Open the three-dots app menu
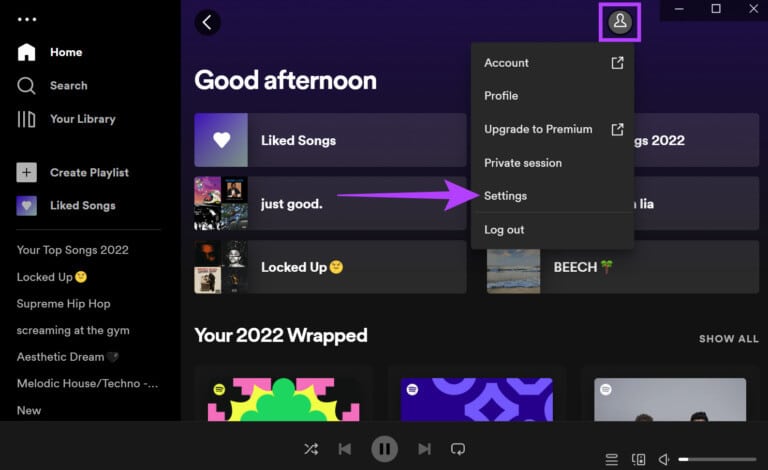768x470 pixels. tap(27, 20)
